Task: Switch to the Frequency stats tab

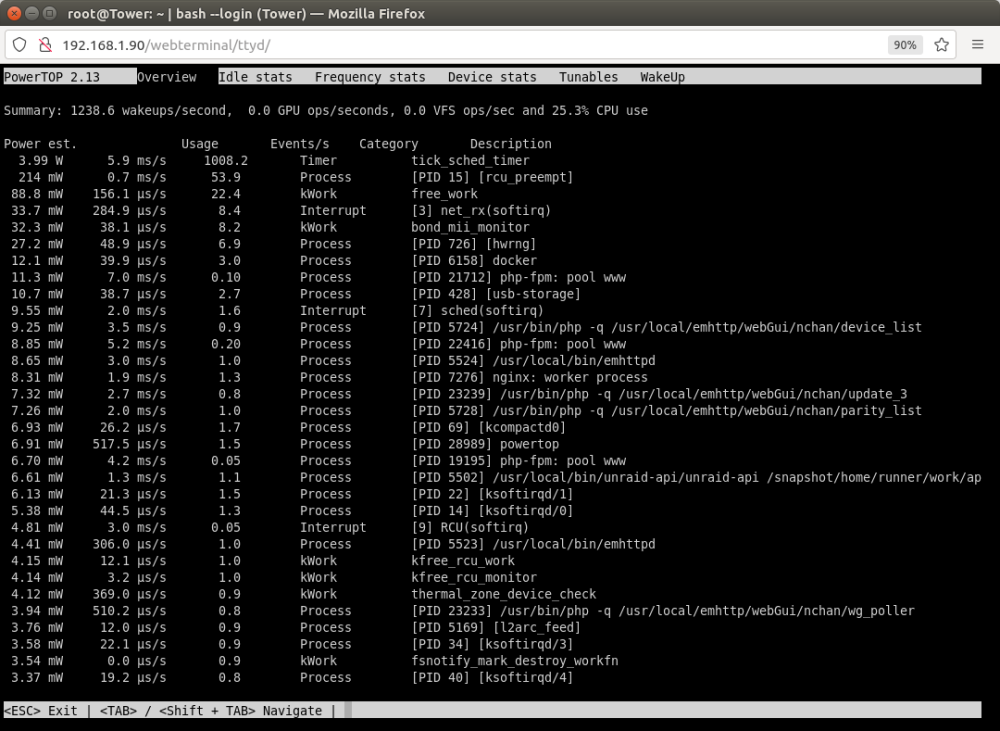Action: click(x=370, y=77)
